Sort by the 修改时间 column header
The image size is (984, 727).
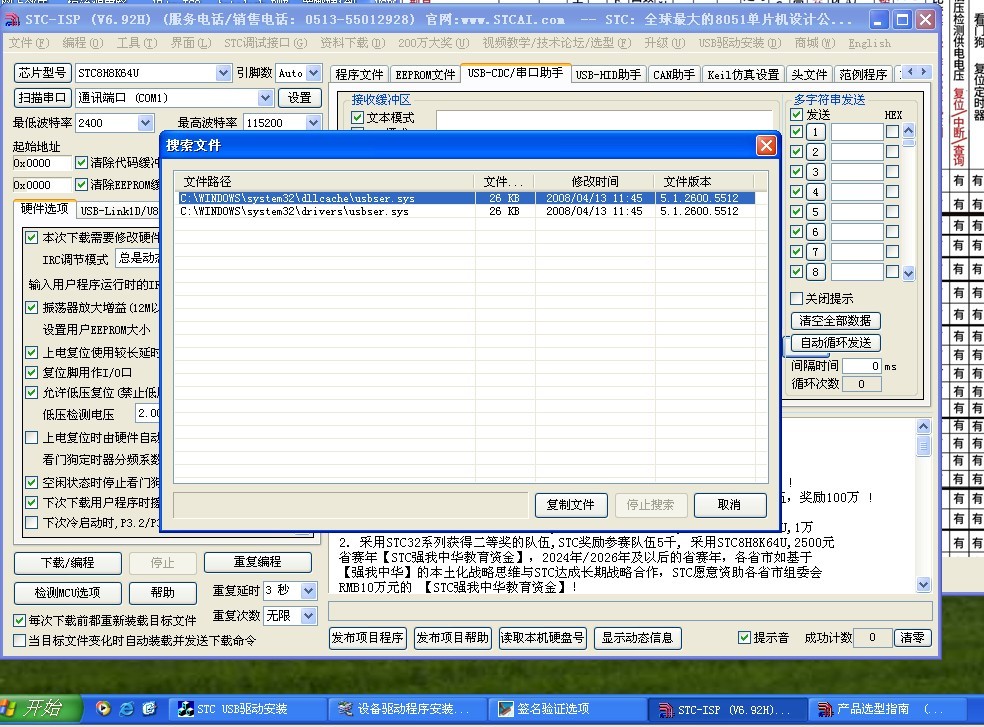[x=594, y=181]
